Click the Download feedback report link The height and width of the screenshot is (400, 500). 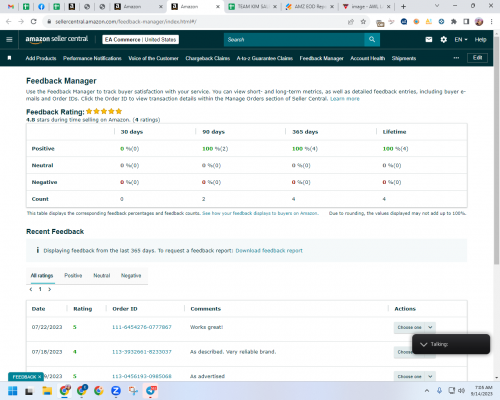269,250
